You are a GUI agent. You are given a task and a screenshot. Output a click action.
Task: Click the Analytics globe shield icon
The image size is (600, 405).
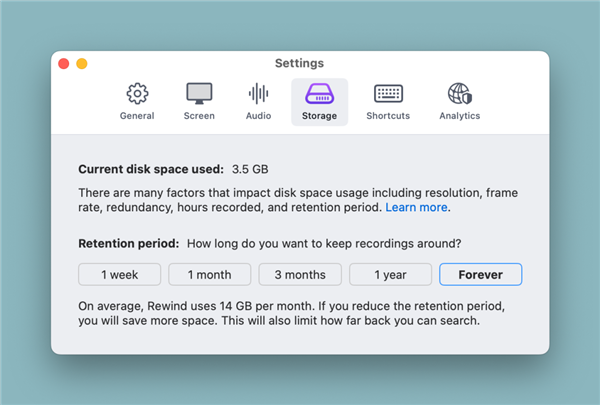459,94
